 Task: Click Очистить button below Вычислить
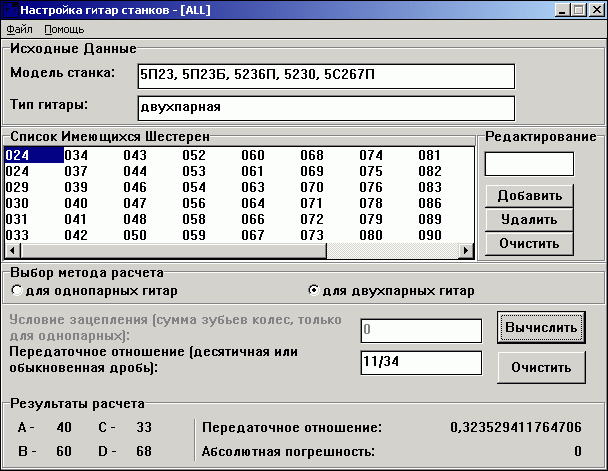coord(541,367)
